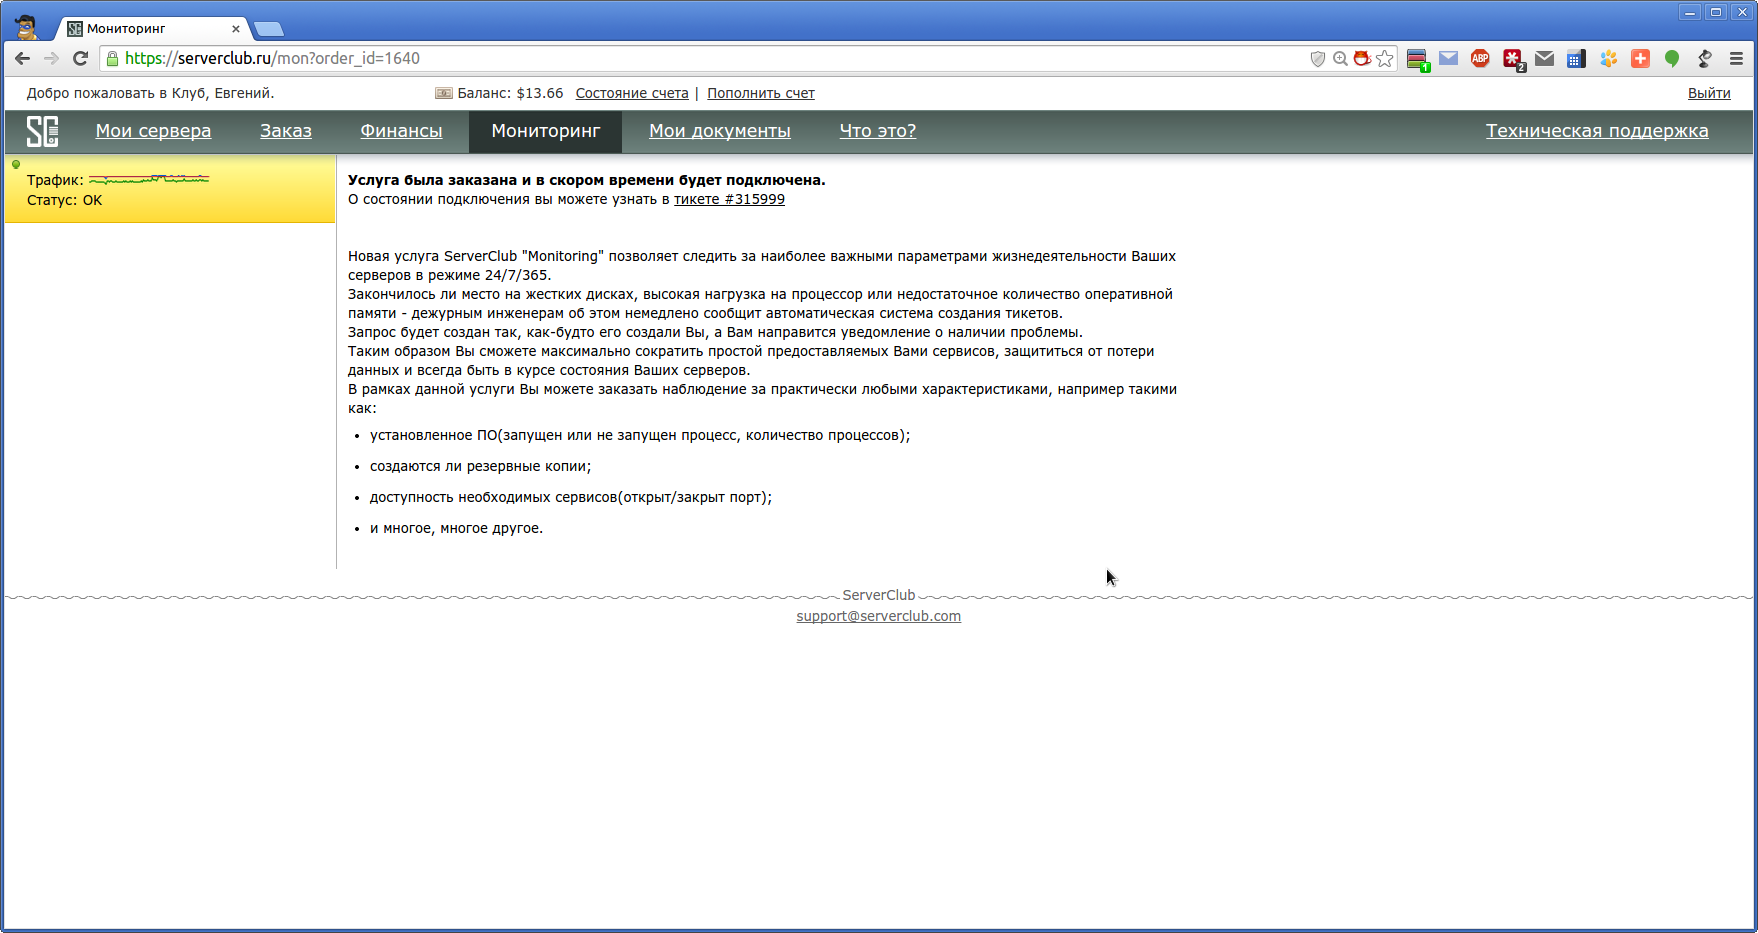The image size is (1758, 933).
Task: Go to Техническая поддержка
Action: tap(1597, 131)
